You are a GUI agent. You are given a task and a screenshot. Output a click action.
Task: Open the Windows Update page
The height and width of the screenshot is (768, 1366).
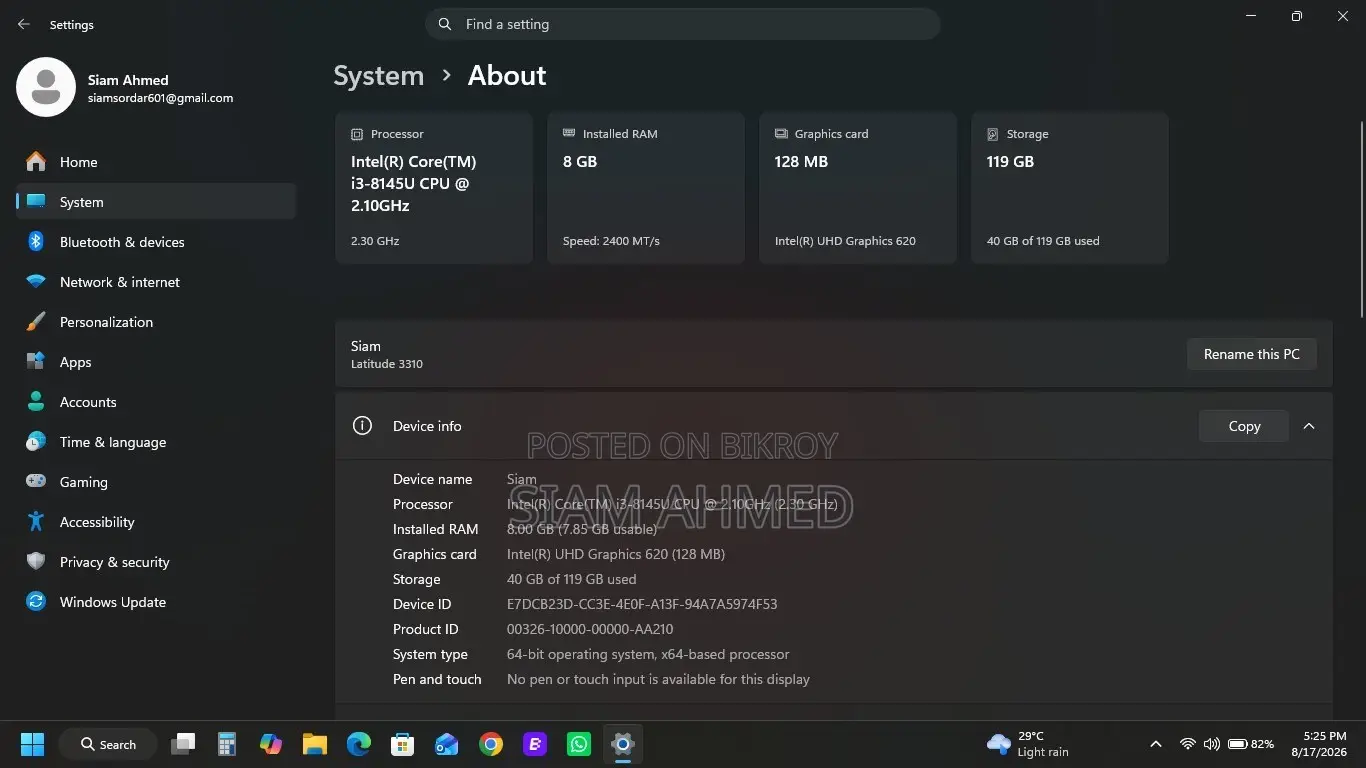pyautogui.click(x=156, y=602)
